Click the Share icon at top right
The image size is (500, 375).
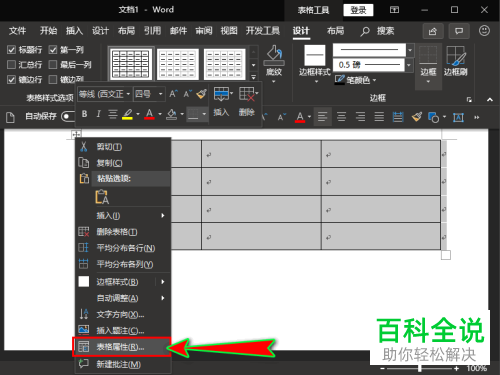(x=433, y=31)
